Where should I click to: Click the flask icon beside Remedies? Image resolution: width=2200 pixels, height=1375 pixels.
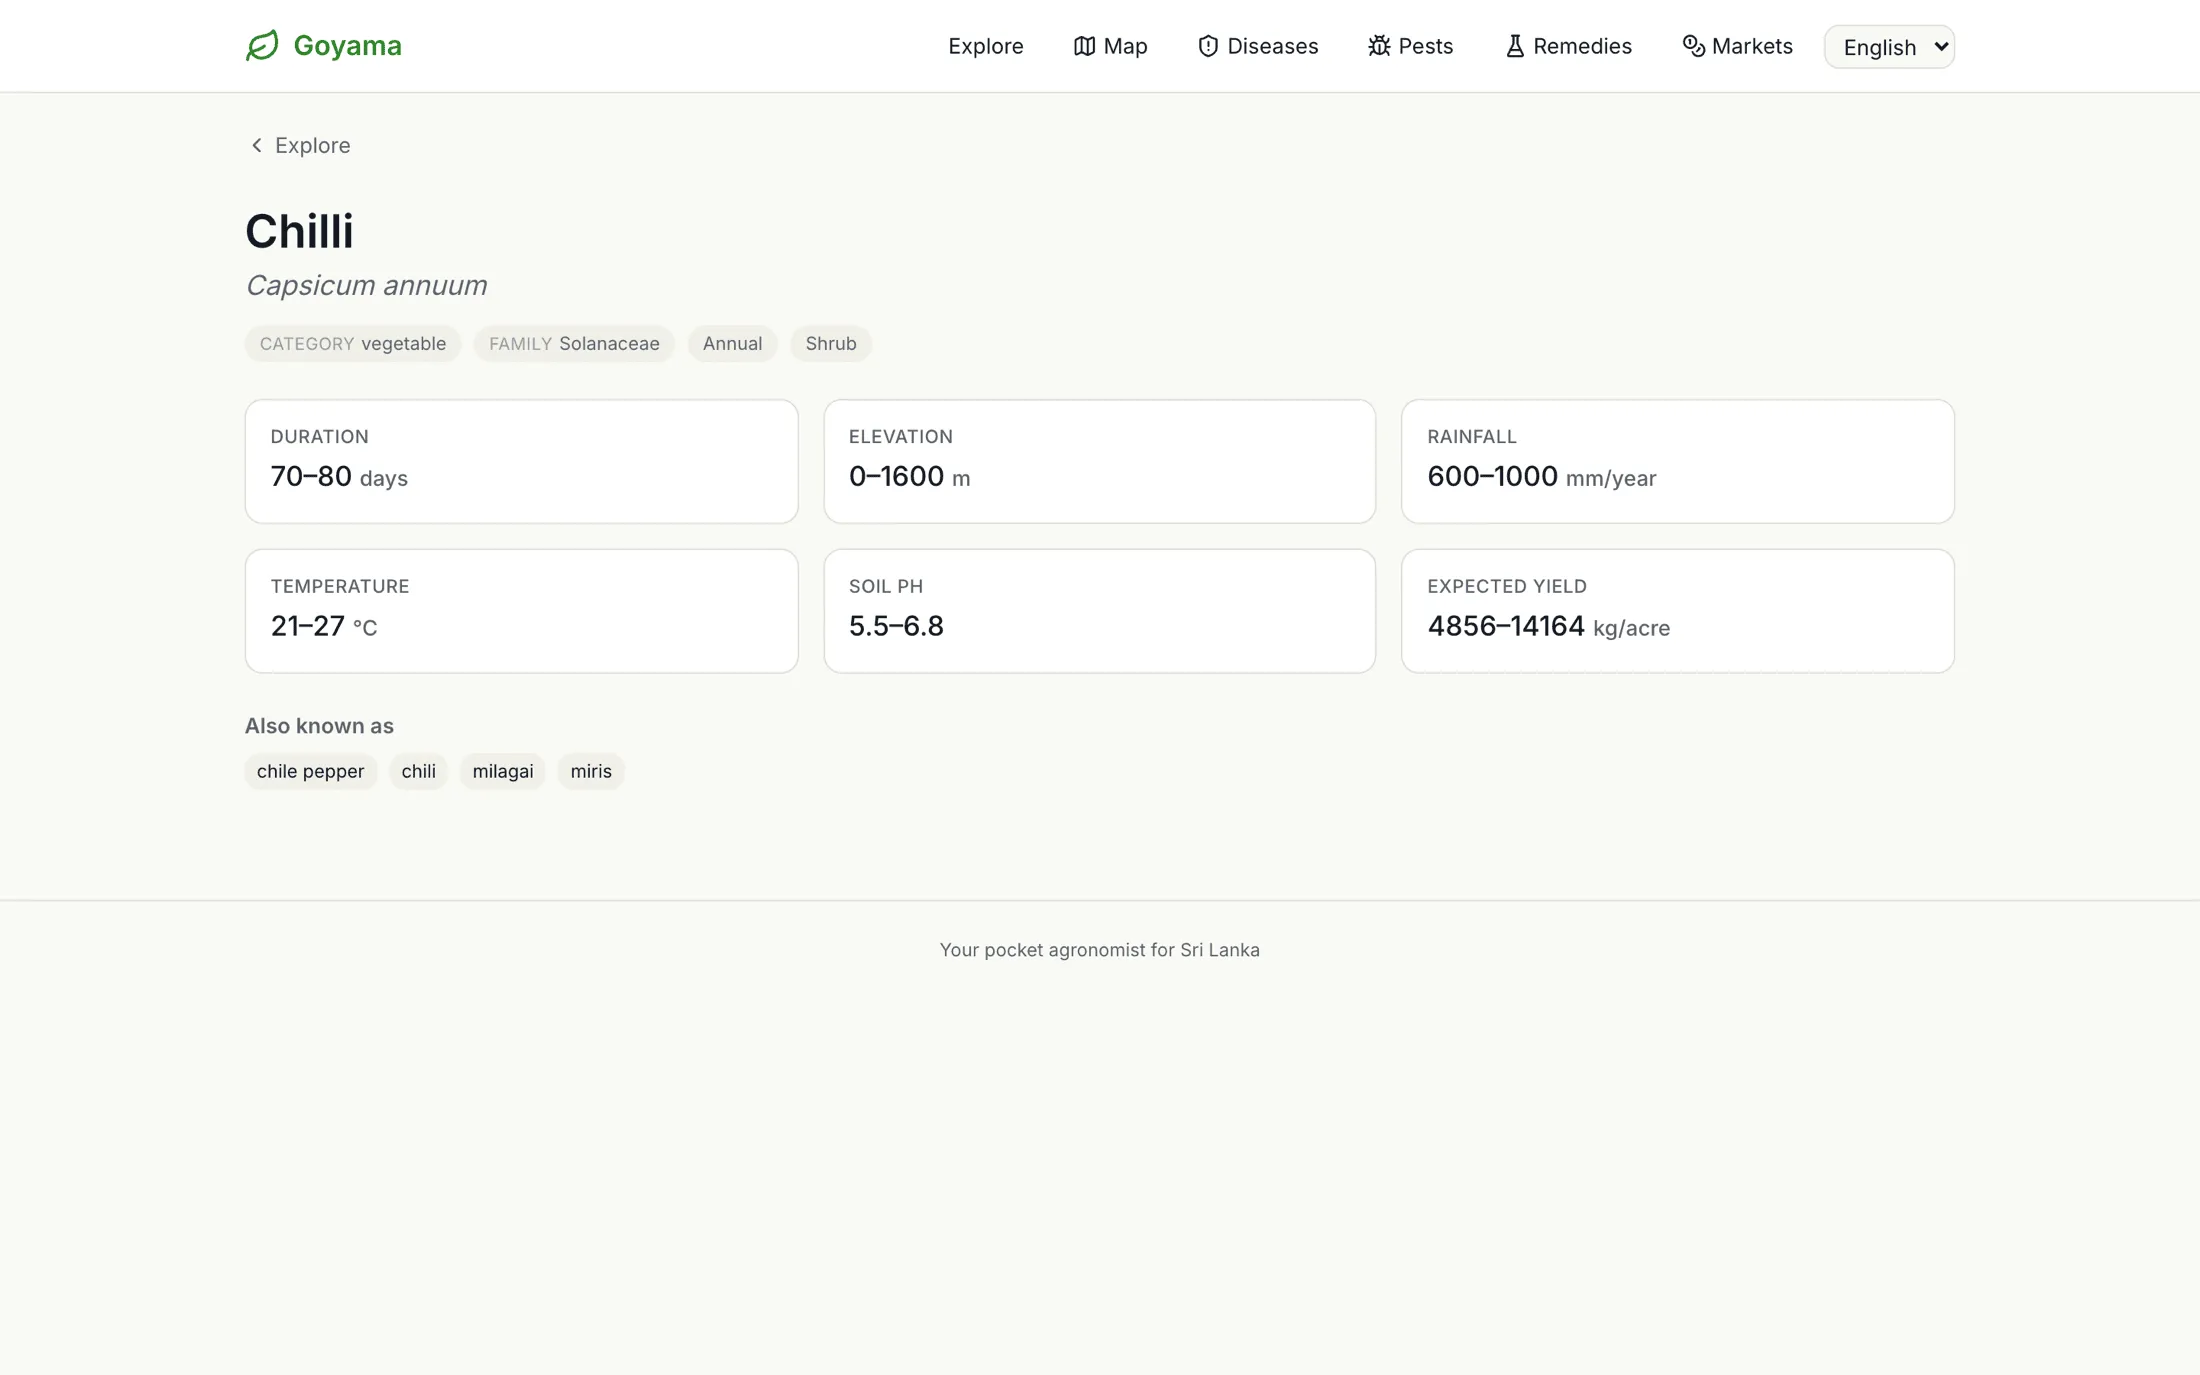[x=1515, y=46]
